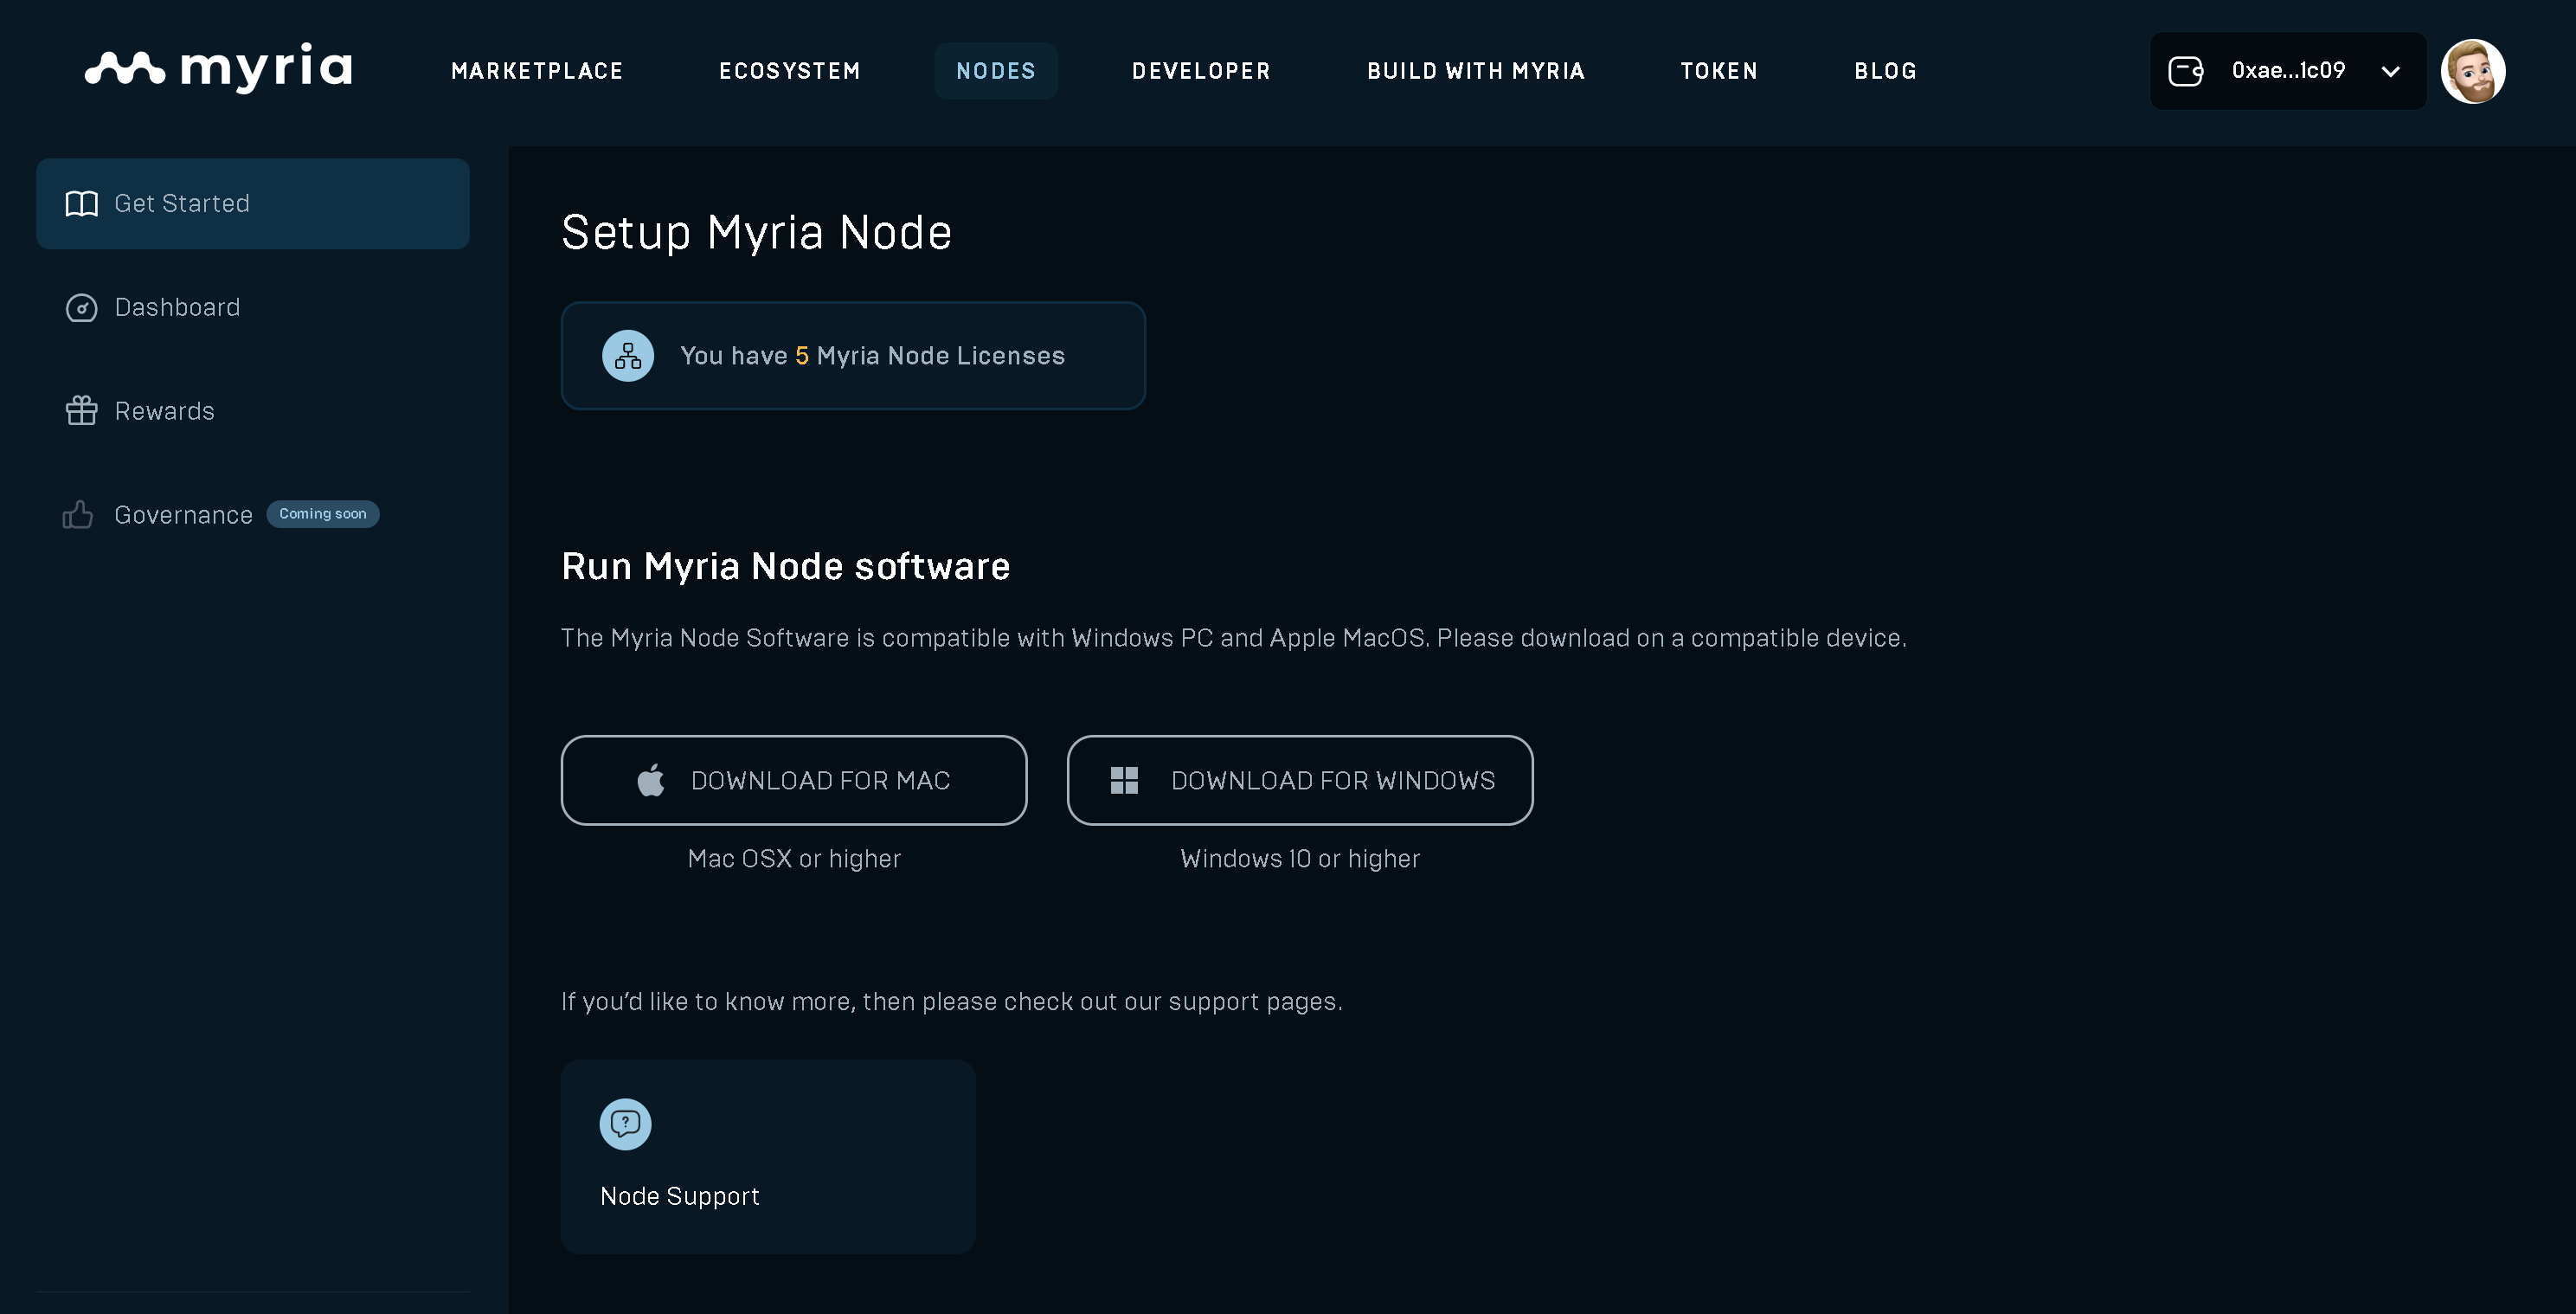Open the Developer menu item
The height and width of the screenshot is (1314, 2576).
[1201, 71]
